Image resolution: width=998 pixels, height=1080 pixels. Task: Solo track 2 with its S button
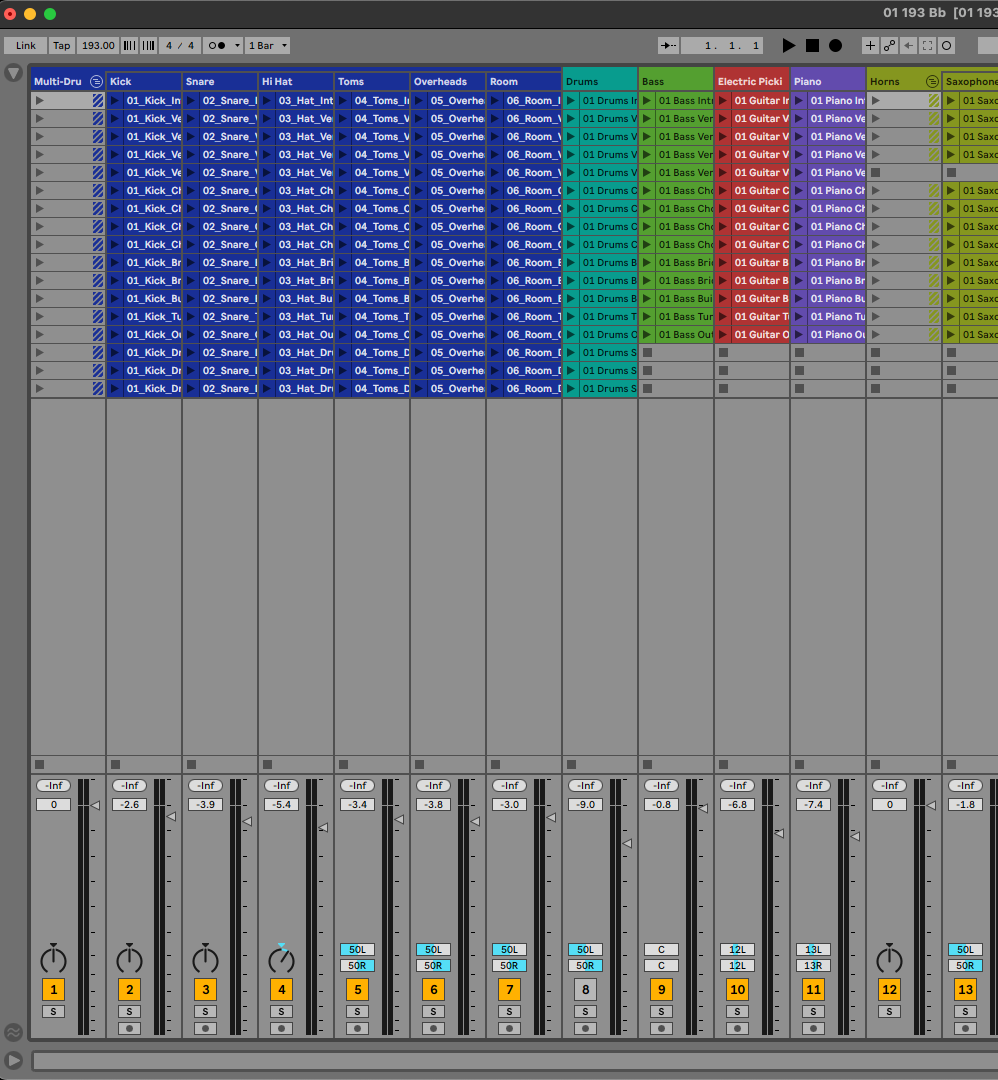129,1012
